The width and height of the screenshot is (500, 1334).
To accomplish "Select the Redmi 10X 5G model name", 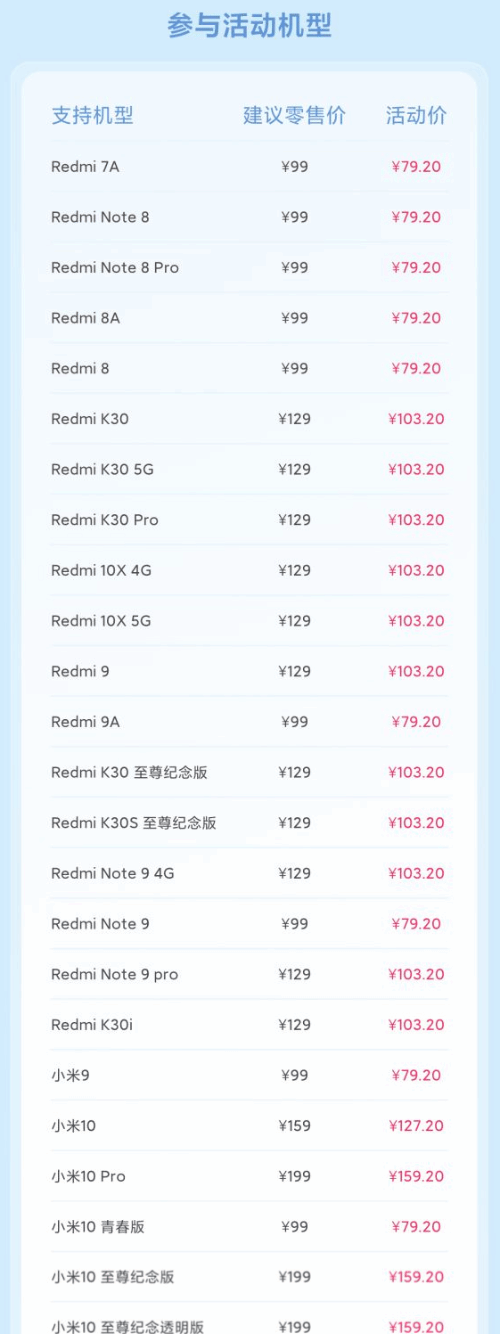I will point(101,621).
